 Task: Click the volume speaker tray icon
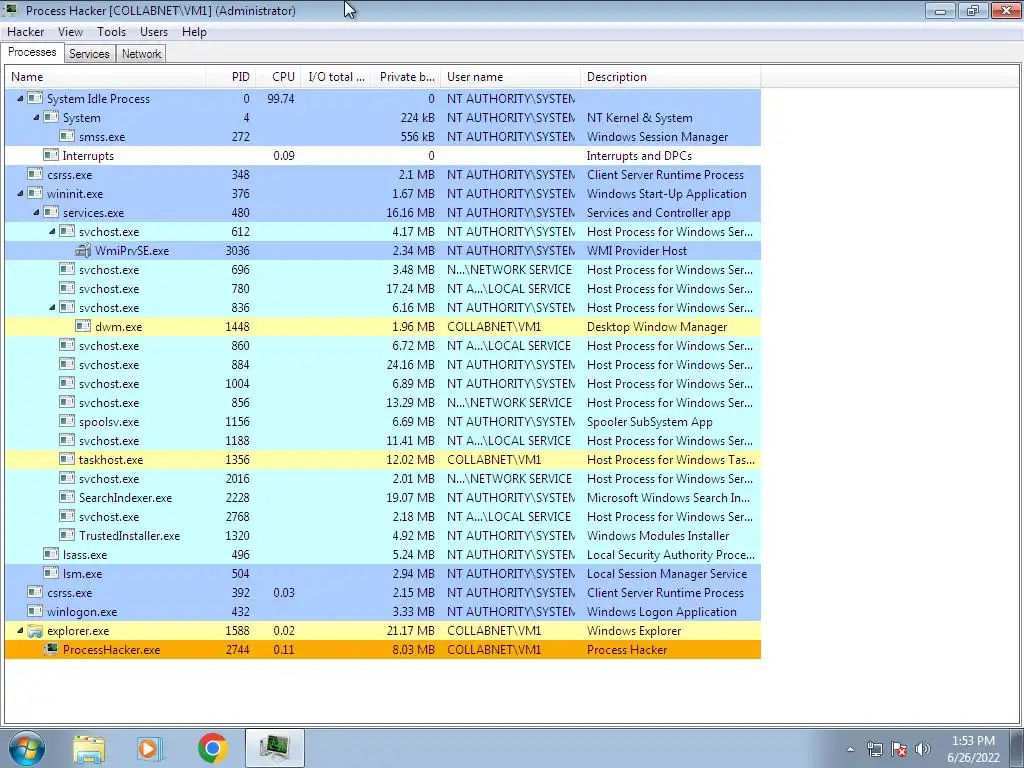(923, 749)
